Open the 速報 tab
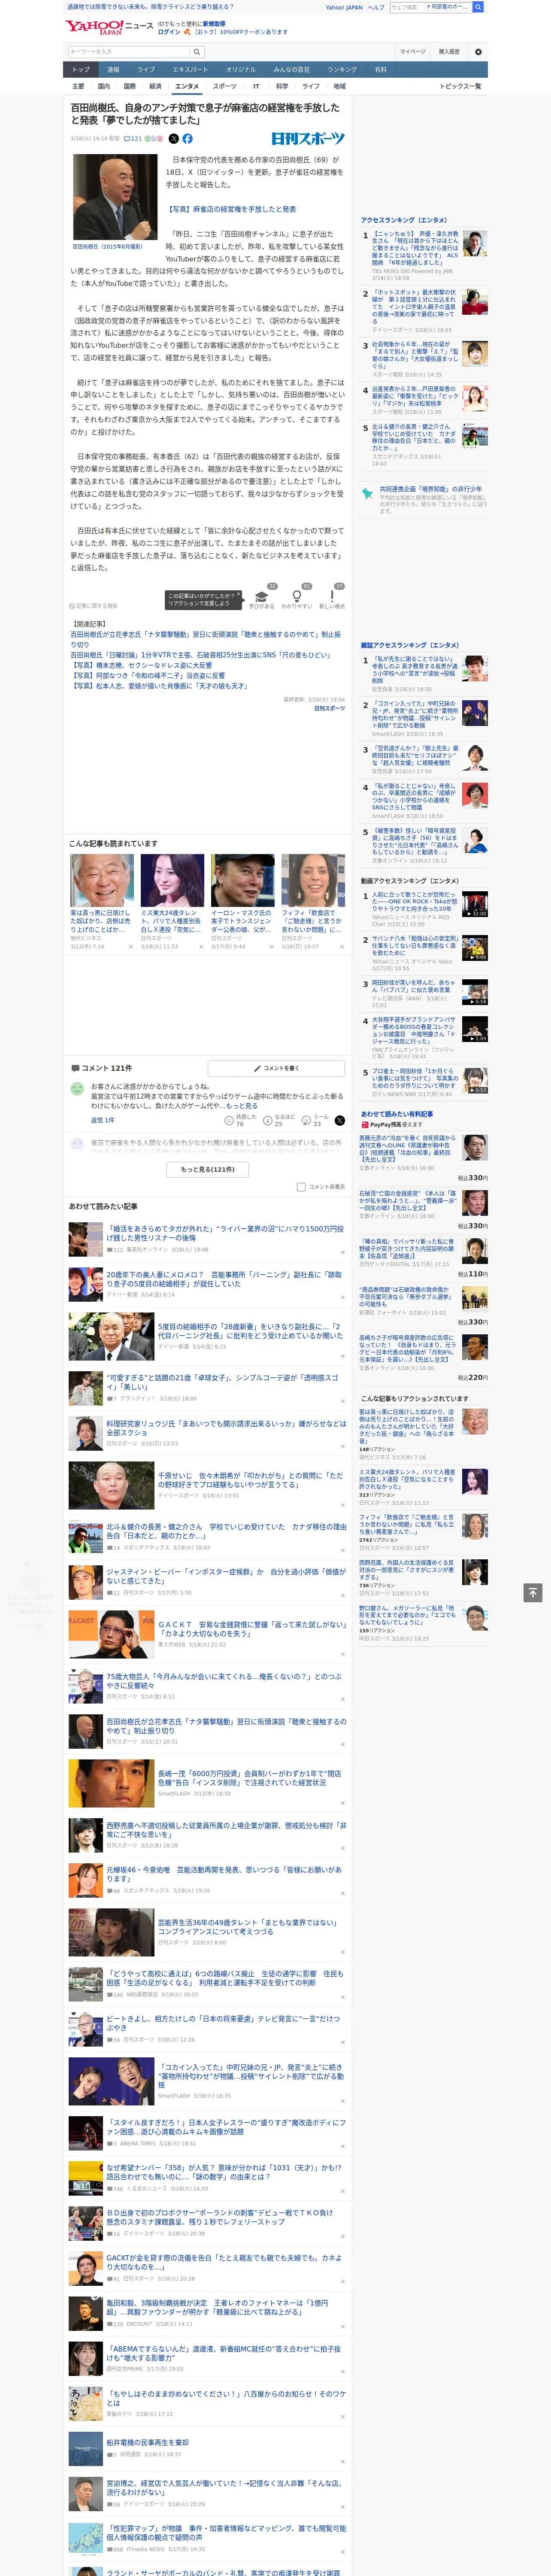Viewport: 551px width, 2576px height. tap(113, 70)
